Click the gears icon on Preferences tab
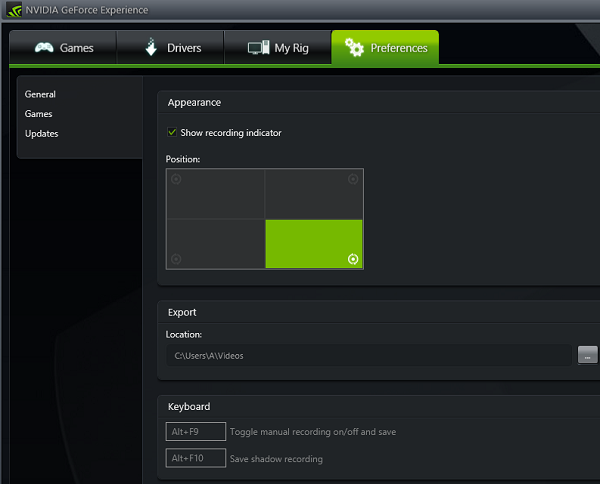This screenshot has height=484, width=600. (x=354, y=48)
